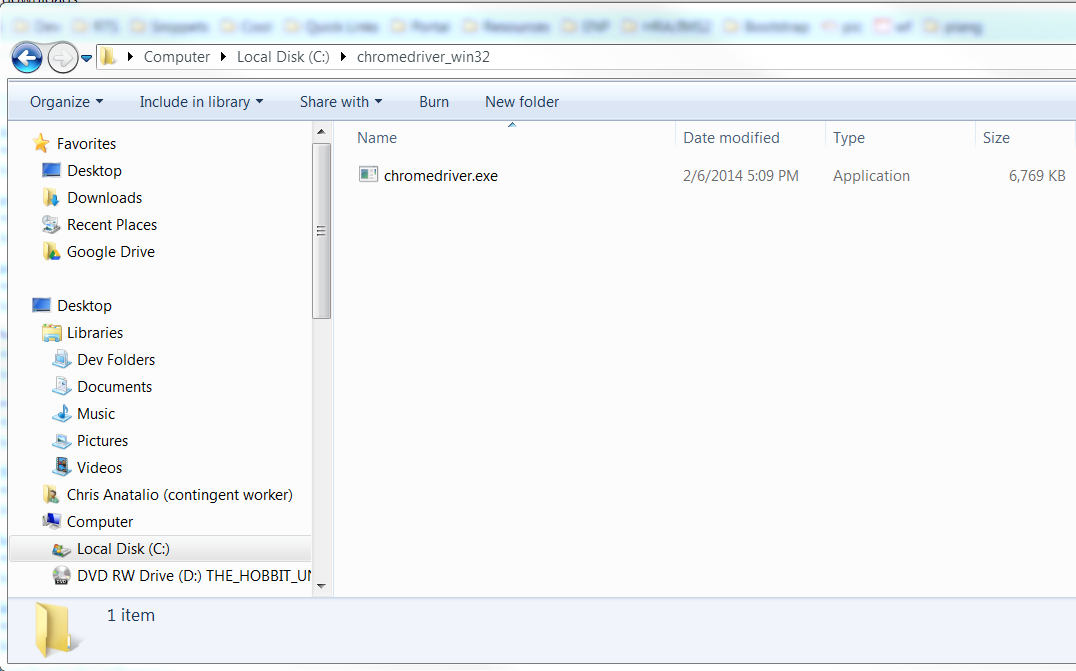Select Favorites in the navigation pane

(x=86, y=144)
